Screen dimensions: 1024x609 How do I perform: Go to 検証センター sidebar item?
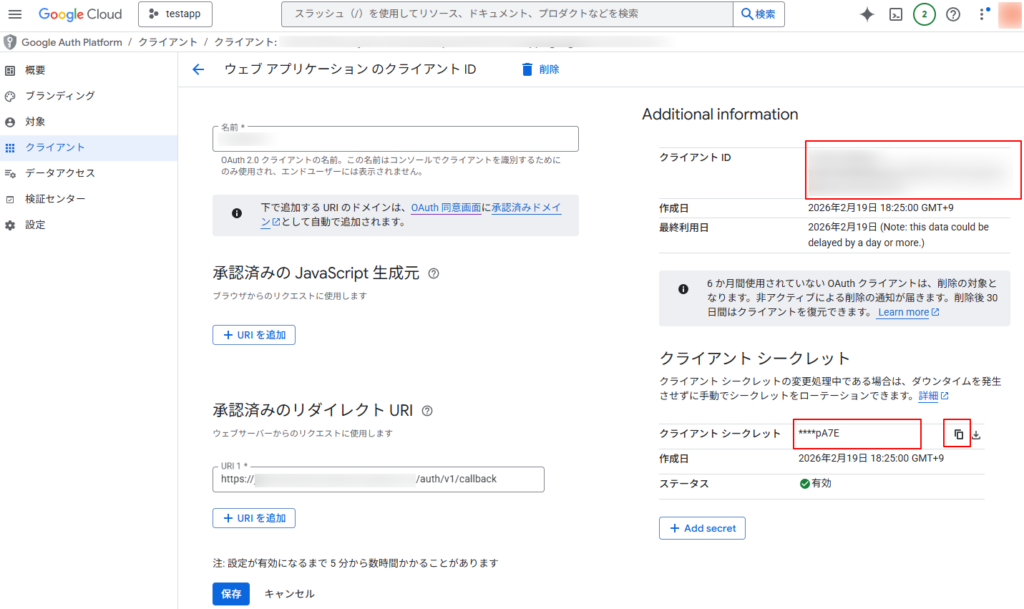pyautogui.click(x=55, y=199)
